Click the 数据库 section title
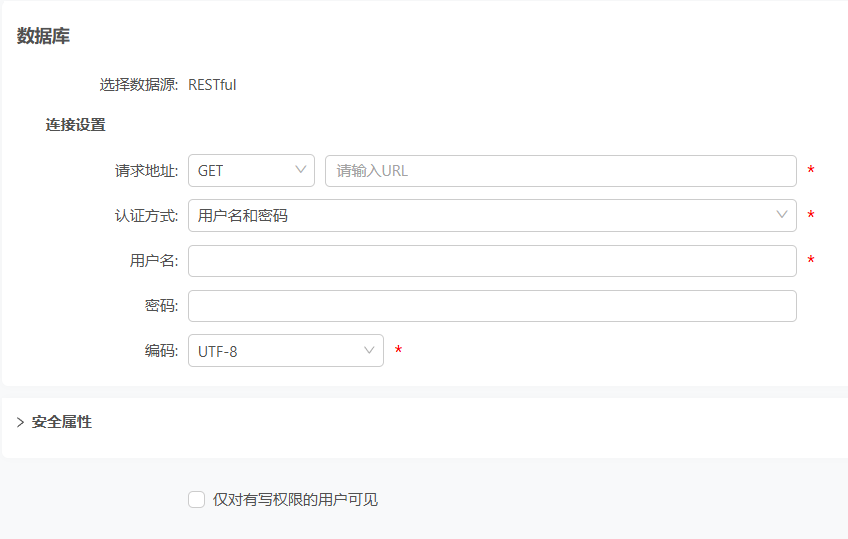Image resolution: width=848 pixels, height=539 pixels. 43,36
